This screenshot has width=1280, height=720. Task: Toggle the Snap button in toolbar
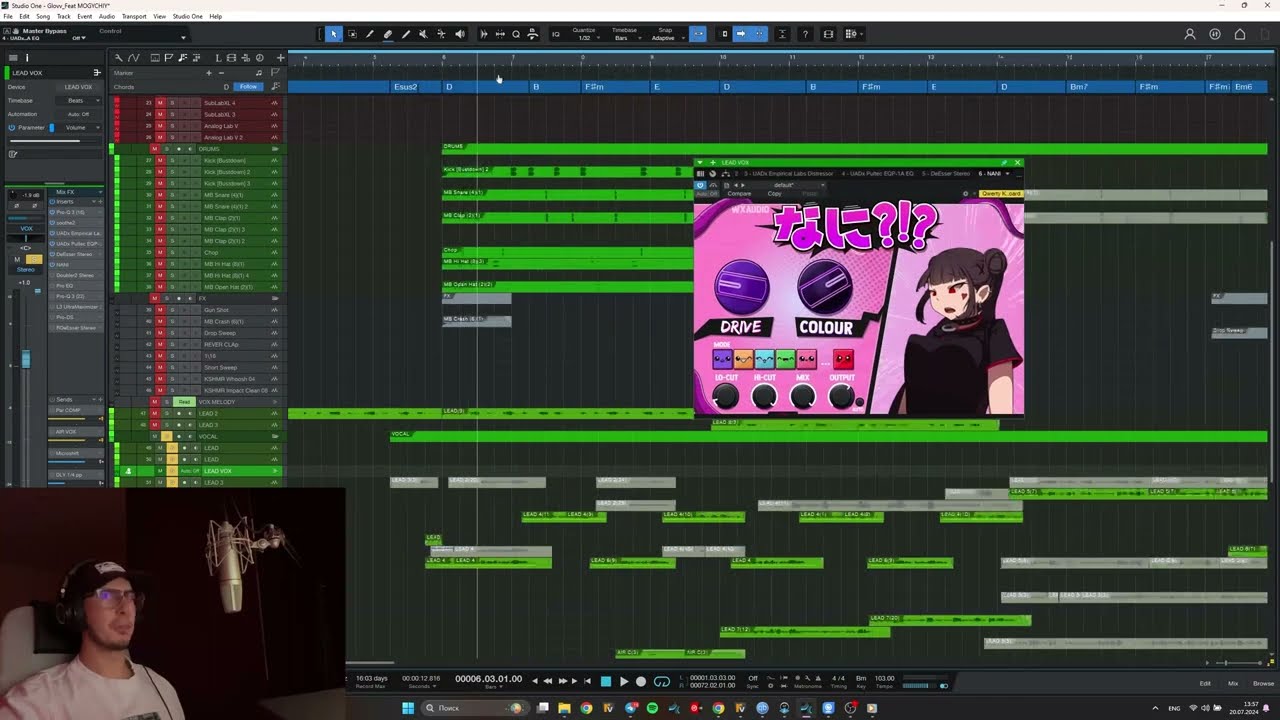(698, 34)
